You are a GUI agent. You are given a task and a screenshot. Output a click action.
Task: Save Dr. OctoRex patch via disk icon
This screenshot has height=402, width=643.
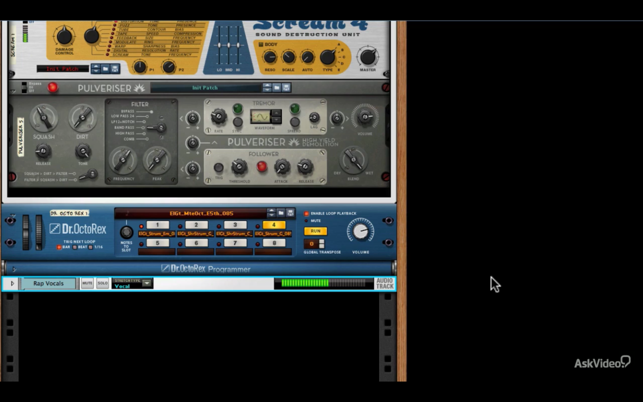pyautogui.click(x=290, y=213)
